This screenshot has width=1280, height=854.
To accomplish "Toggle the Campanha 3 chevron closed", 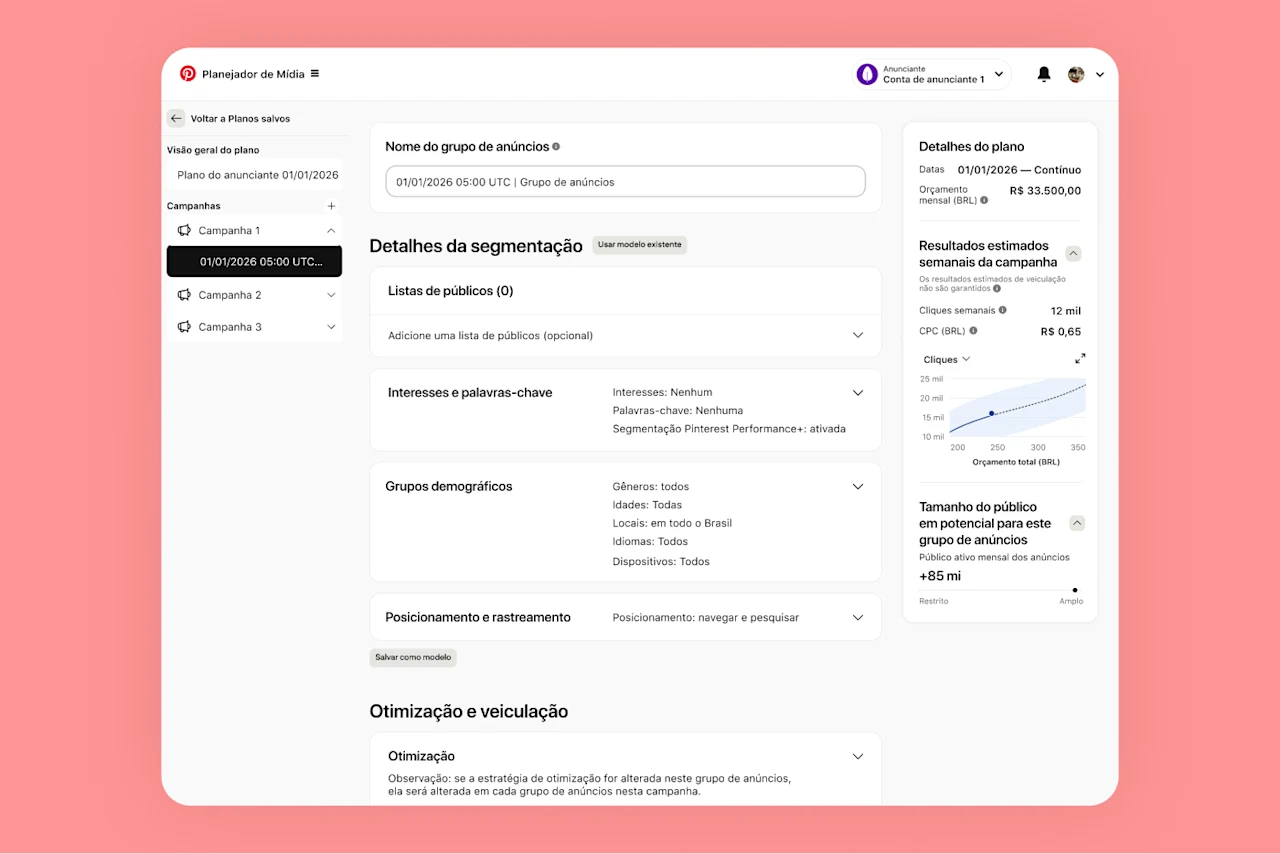I will click(x=331, y=326).
